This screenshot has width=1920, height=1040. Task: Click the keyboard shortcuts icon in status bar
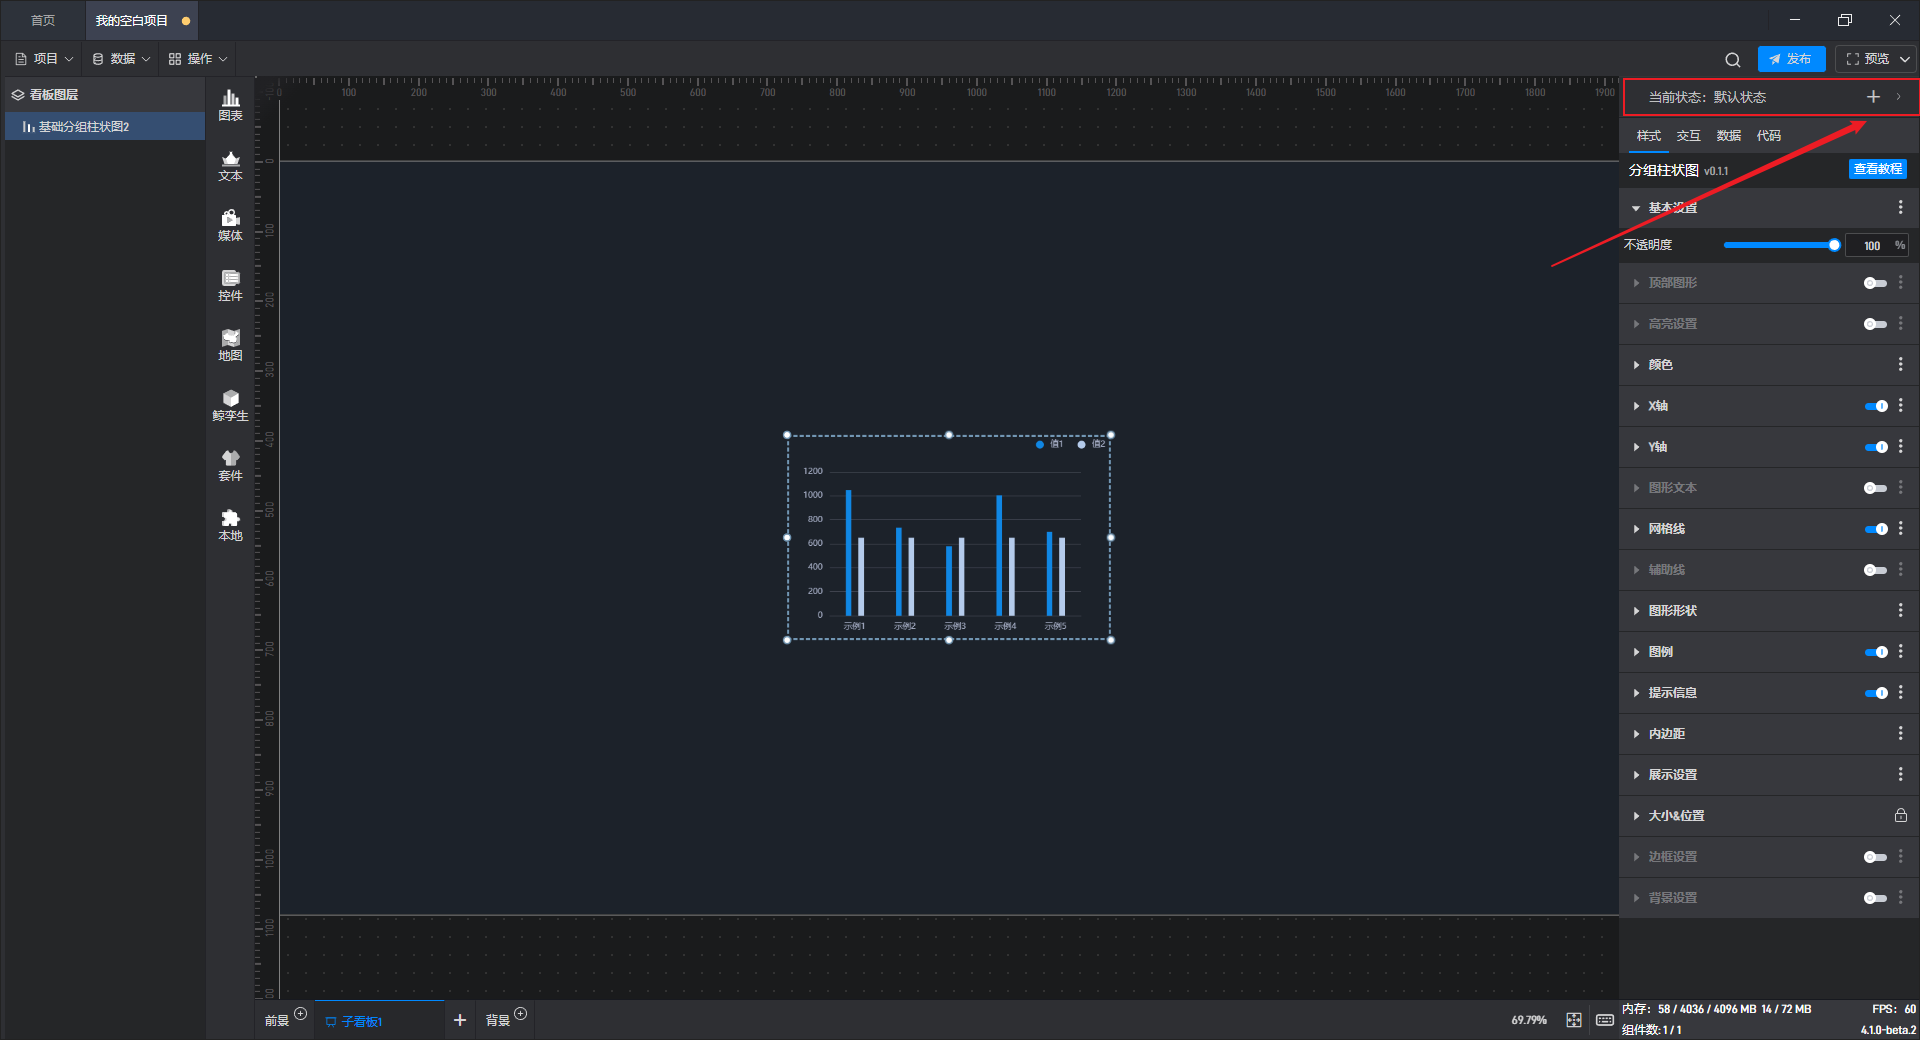tap(1605, 1020)
